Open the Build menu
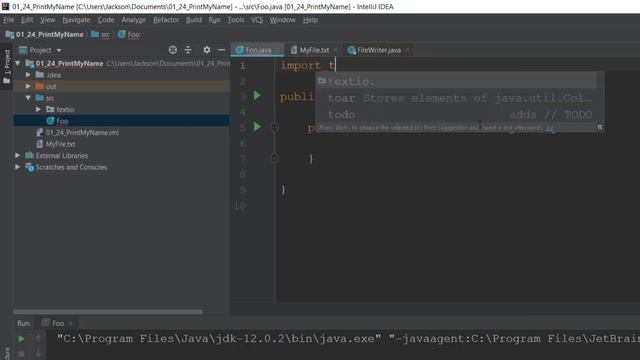The width and height of the screenshot is (640, 360). coord(193,20)
